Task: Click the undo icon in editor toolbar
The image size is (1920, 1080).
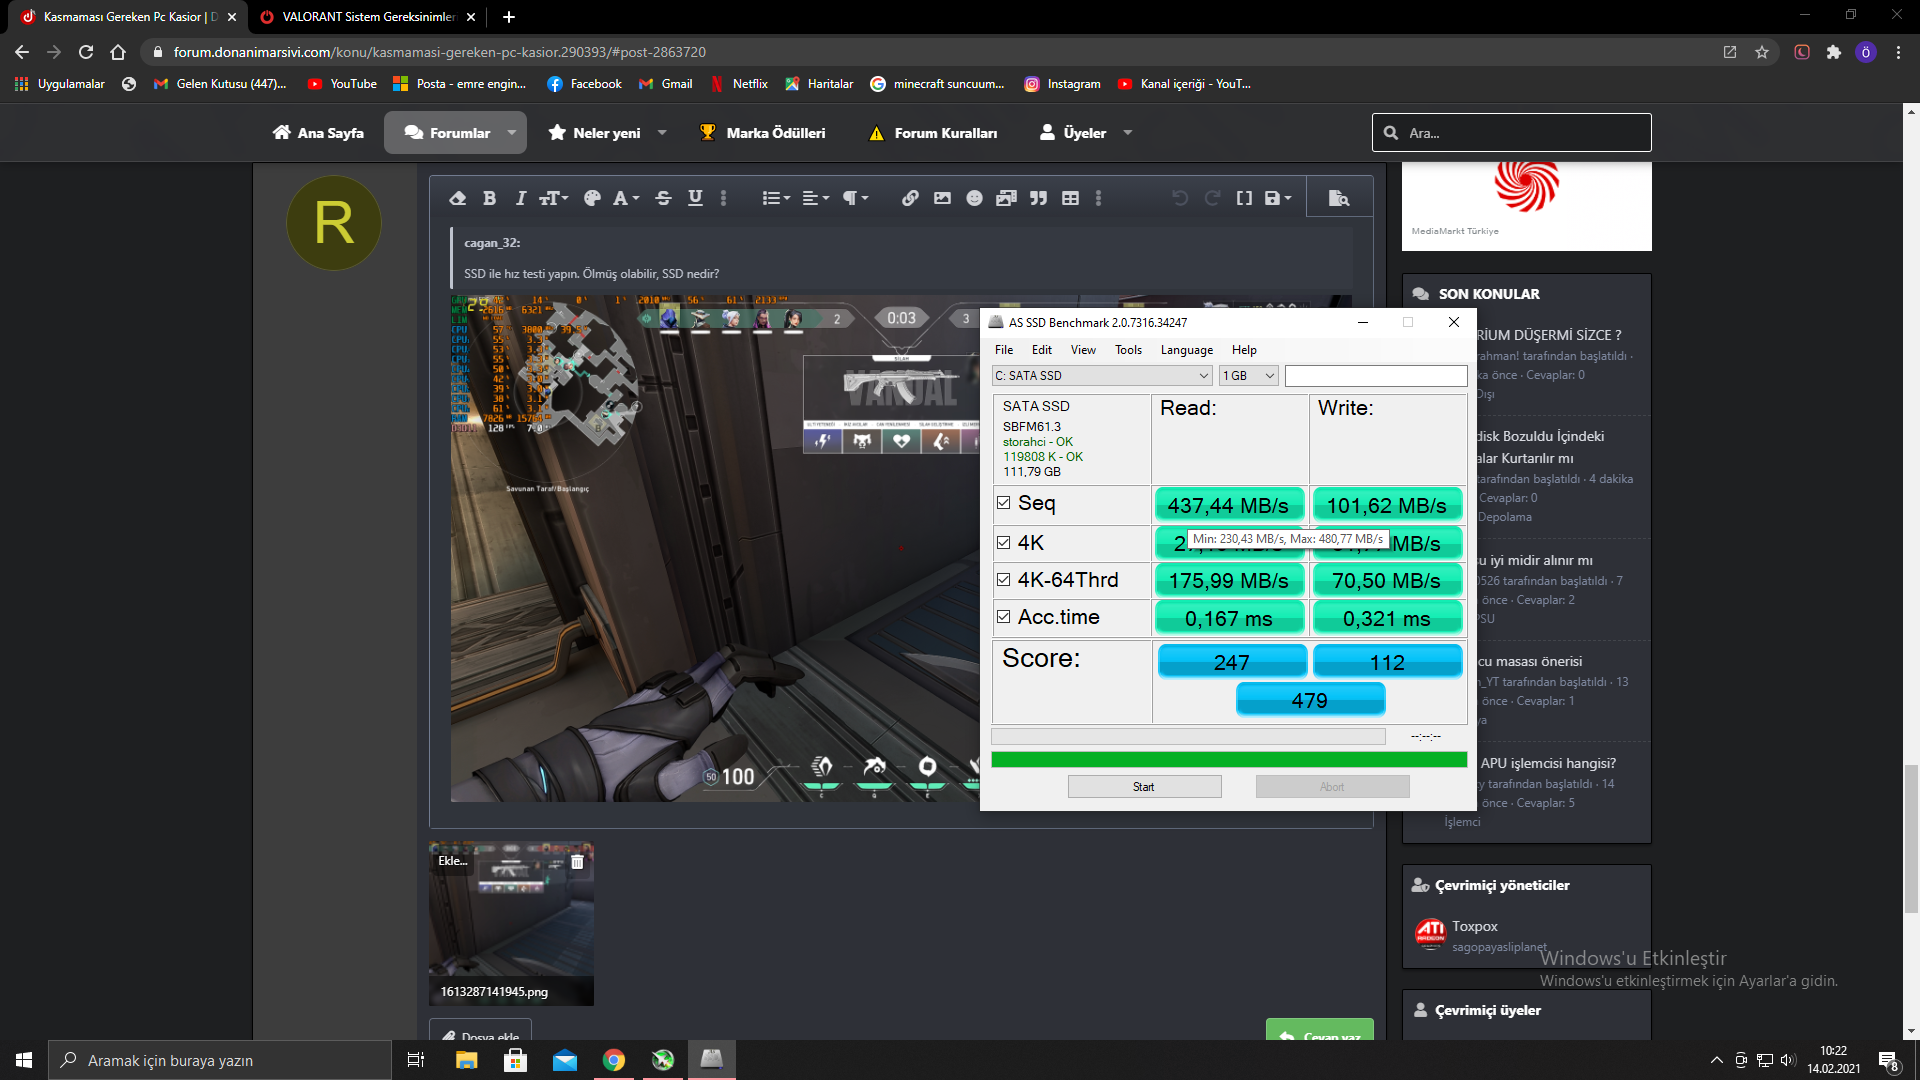Action: point(1180,198)
